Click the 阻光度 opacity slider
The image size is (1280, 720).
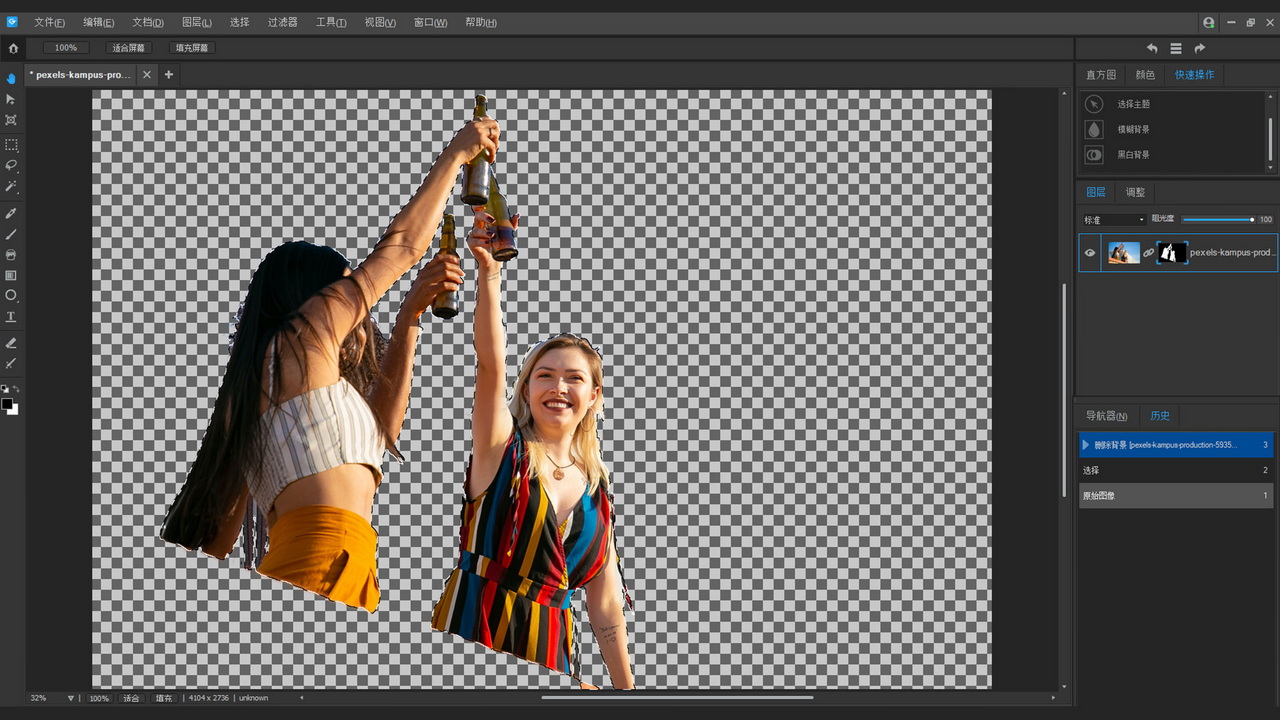[1217, 220]
